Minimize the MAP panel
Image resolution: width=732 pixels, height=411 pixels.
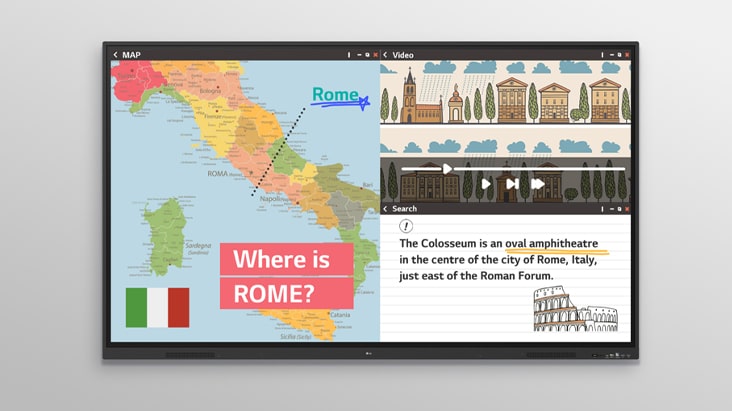coord(358,55)
